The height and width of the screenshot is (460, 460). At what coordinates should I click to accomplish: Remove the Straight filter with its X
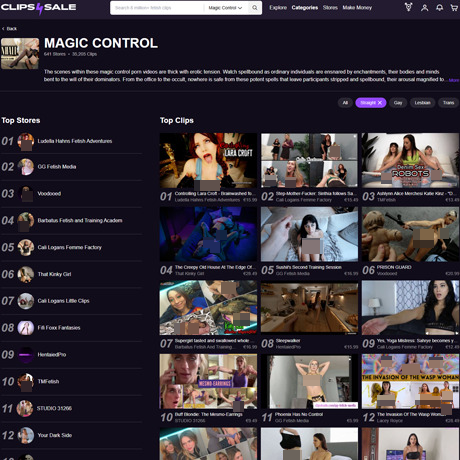point(380,103)
